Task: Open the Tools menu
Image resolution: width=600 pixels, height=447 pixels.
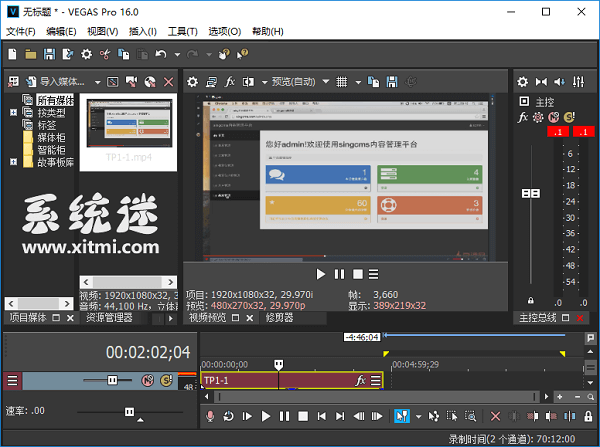Action: point(183,31)
